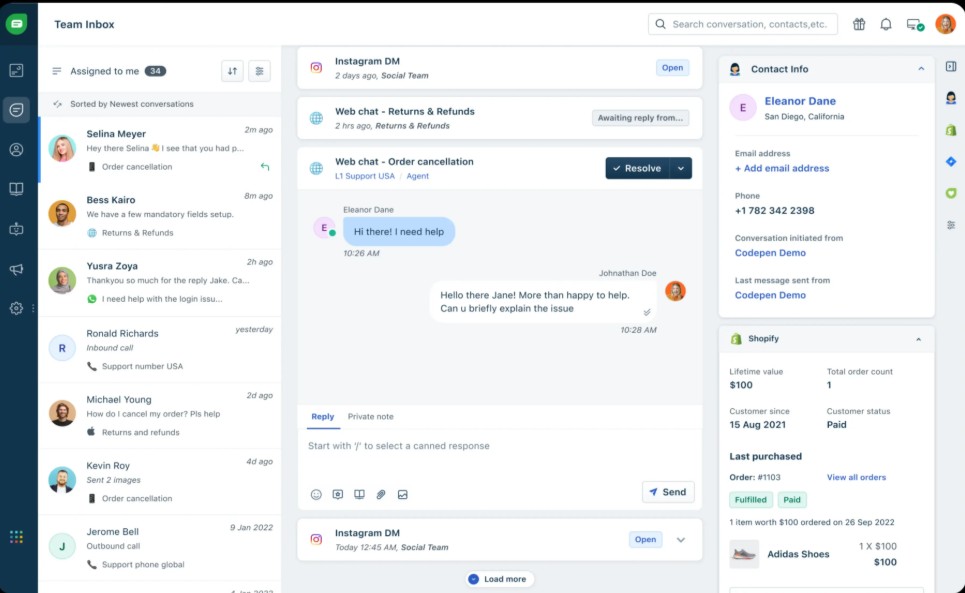Collapse the Shopify panel
Viewport: 965px width, 593px height.
(918, 339)
